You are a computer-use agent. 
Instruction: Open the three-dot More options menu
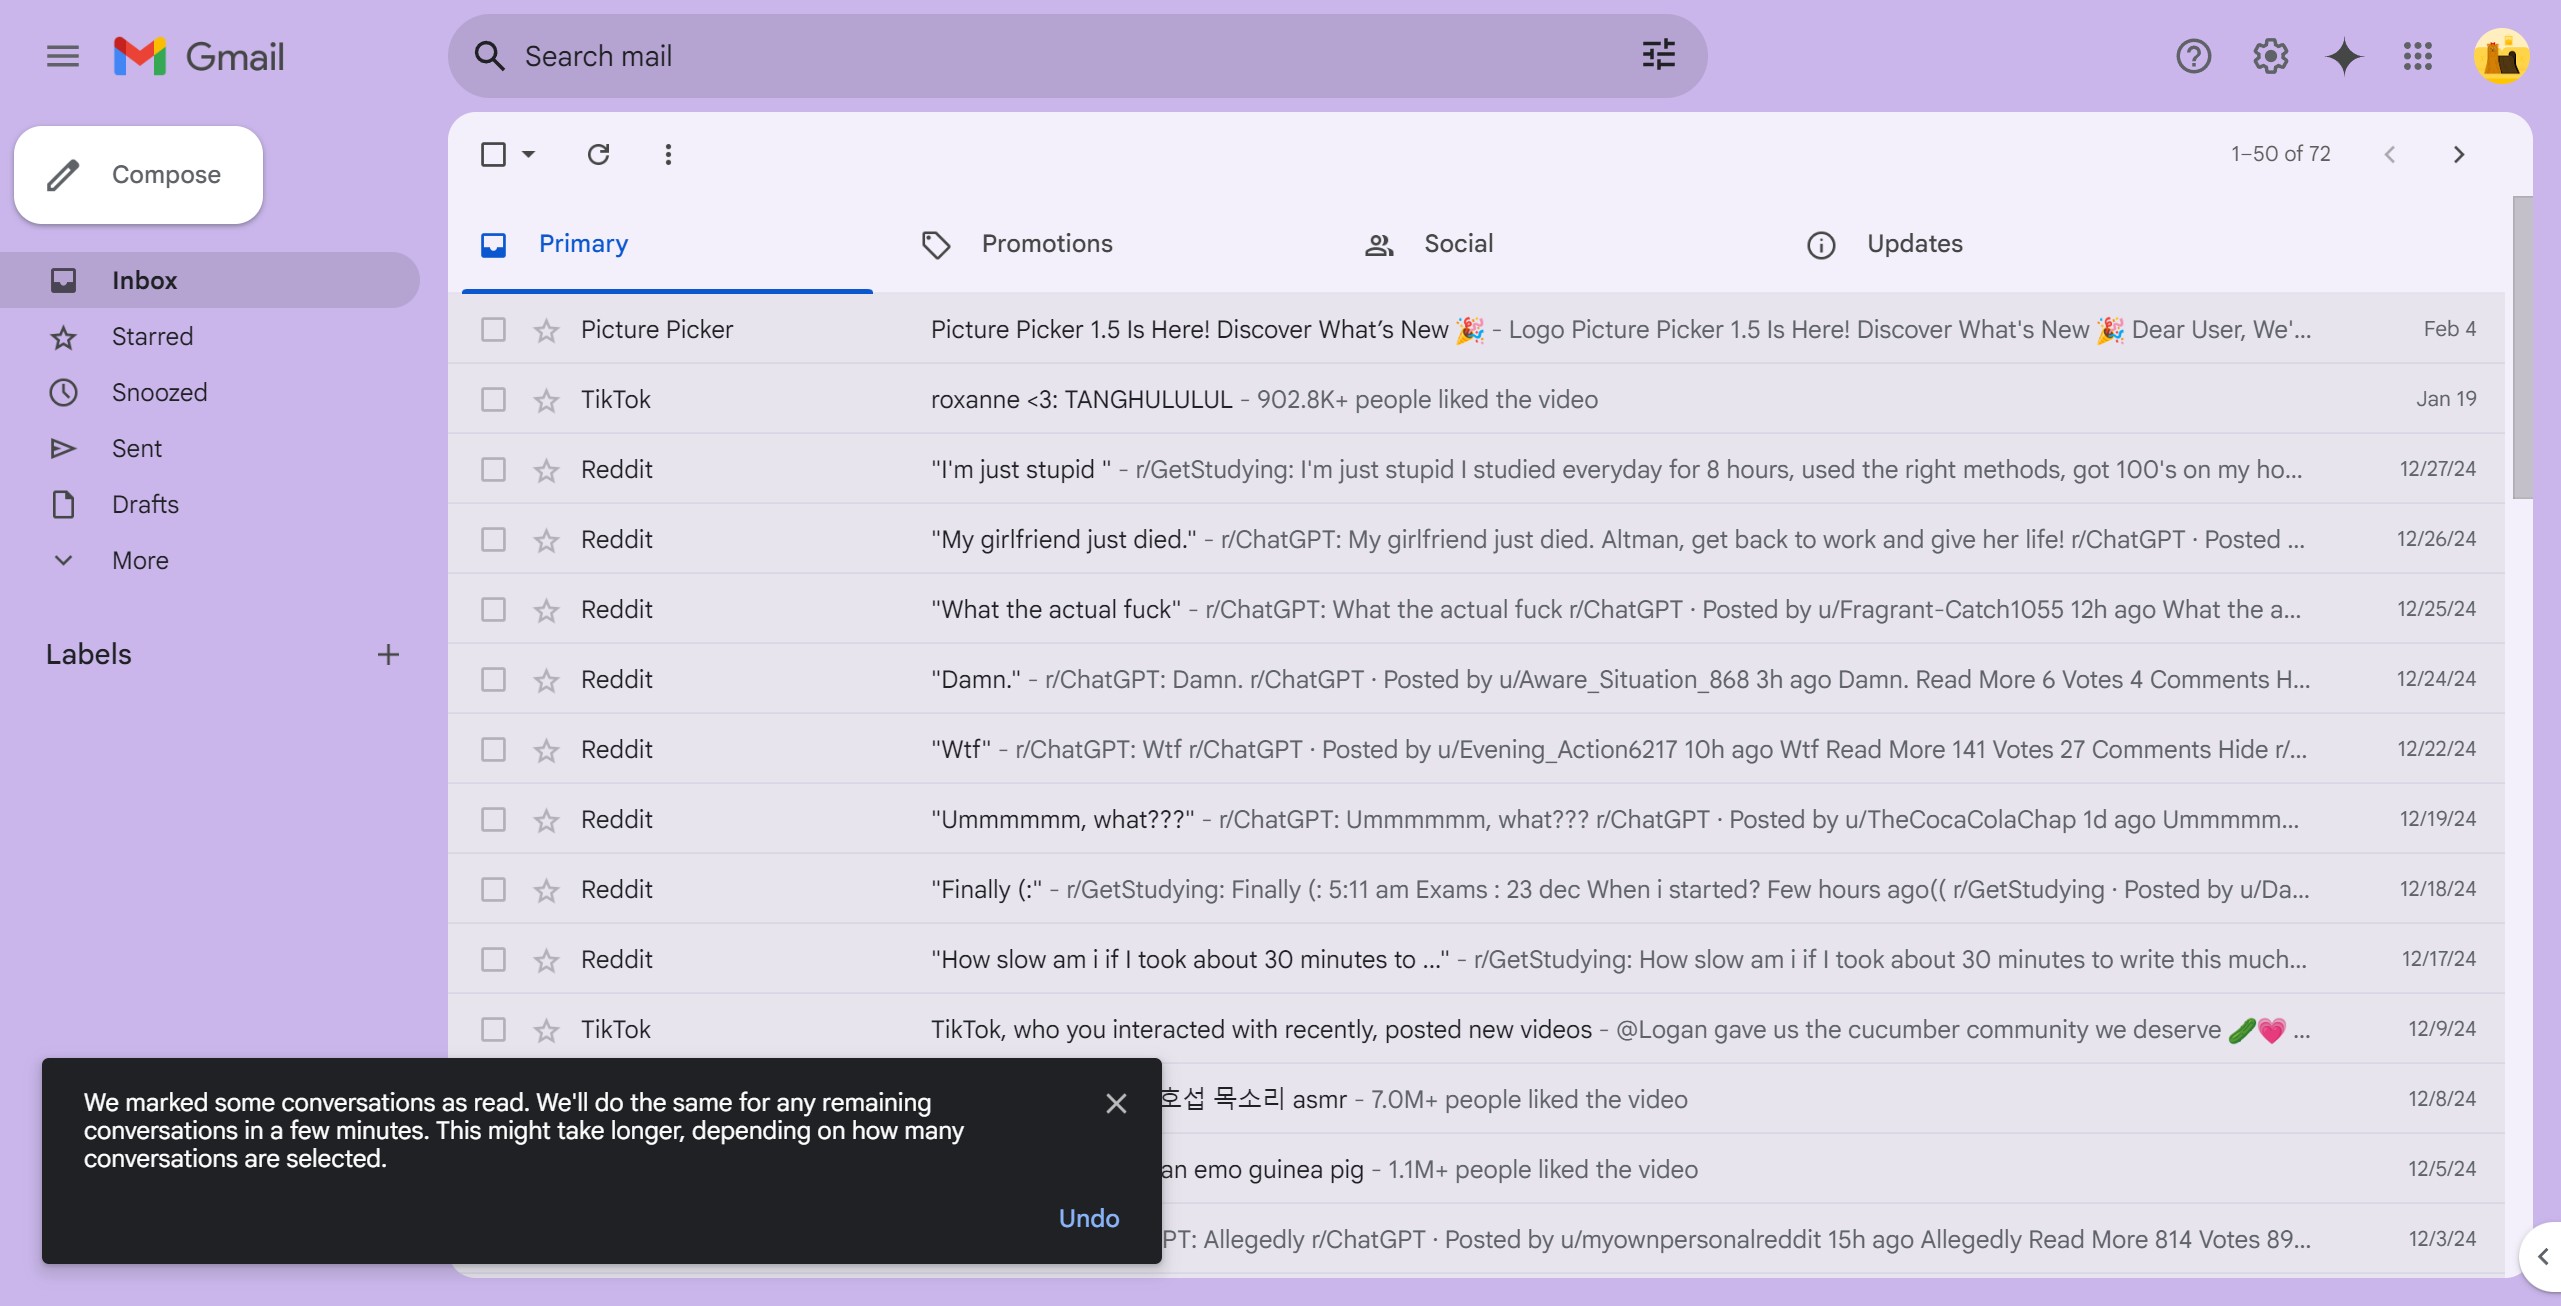(668, 154)
